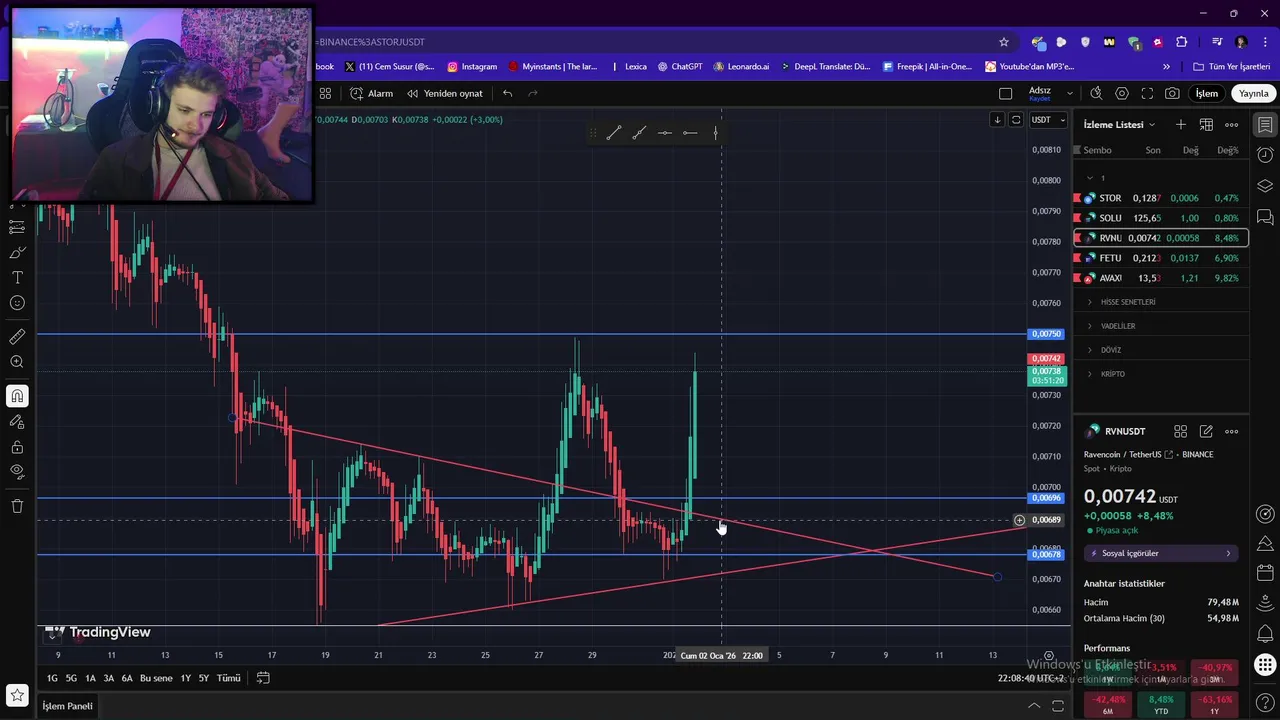This screenshot has width=1280, height=720.
Task: Select the layout rectangle icon
Action: click(1006, 93)
